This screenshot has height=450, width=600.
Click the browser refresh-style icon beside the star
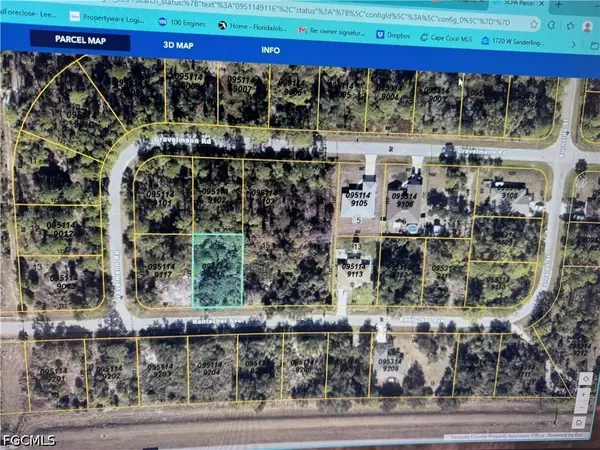click(x=551, y=25)
